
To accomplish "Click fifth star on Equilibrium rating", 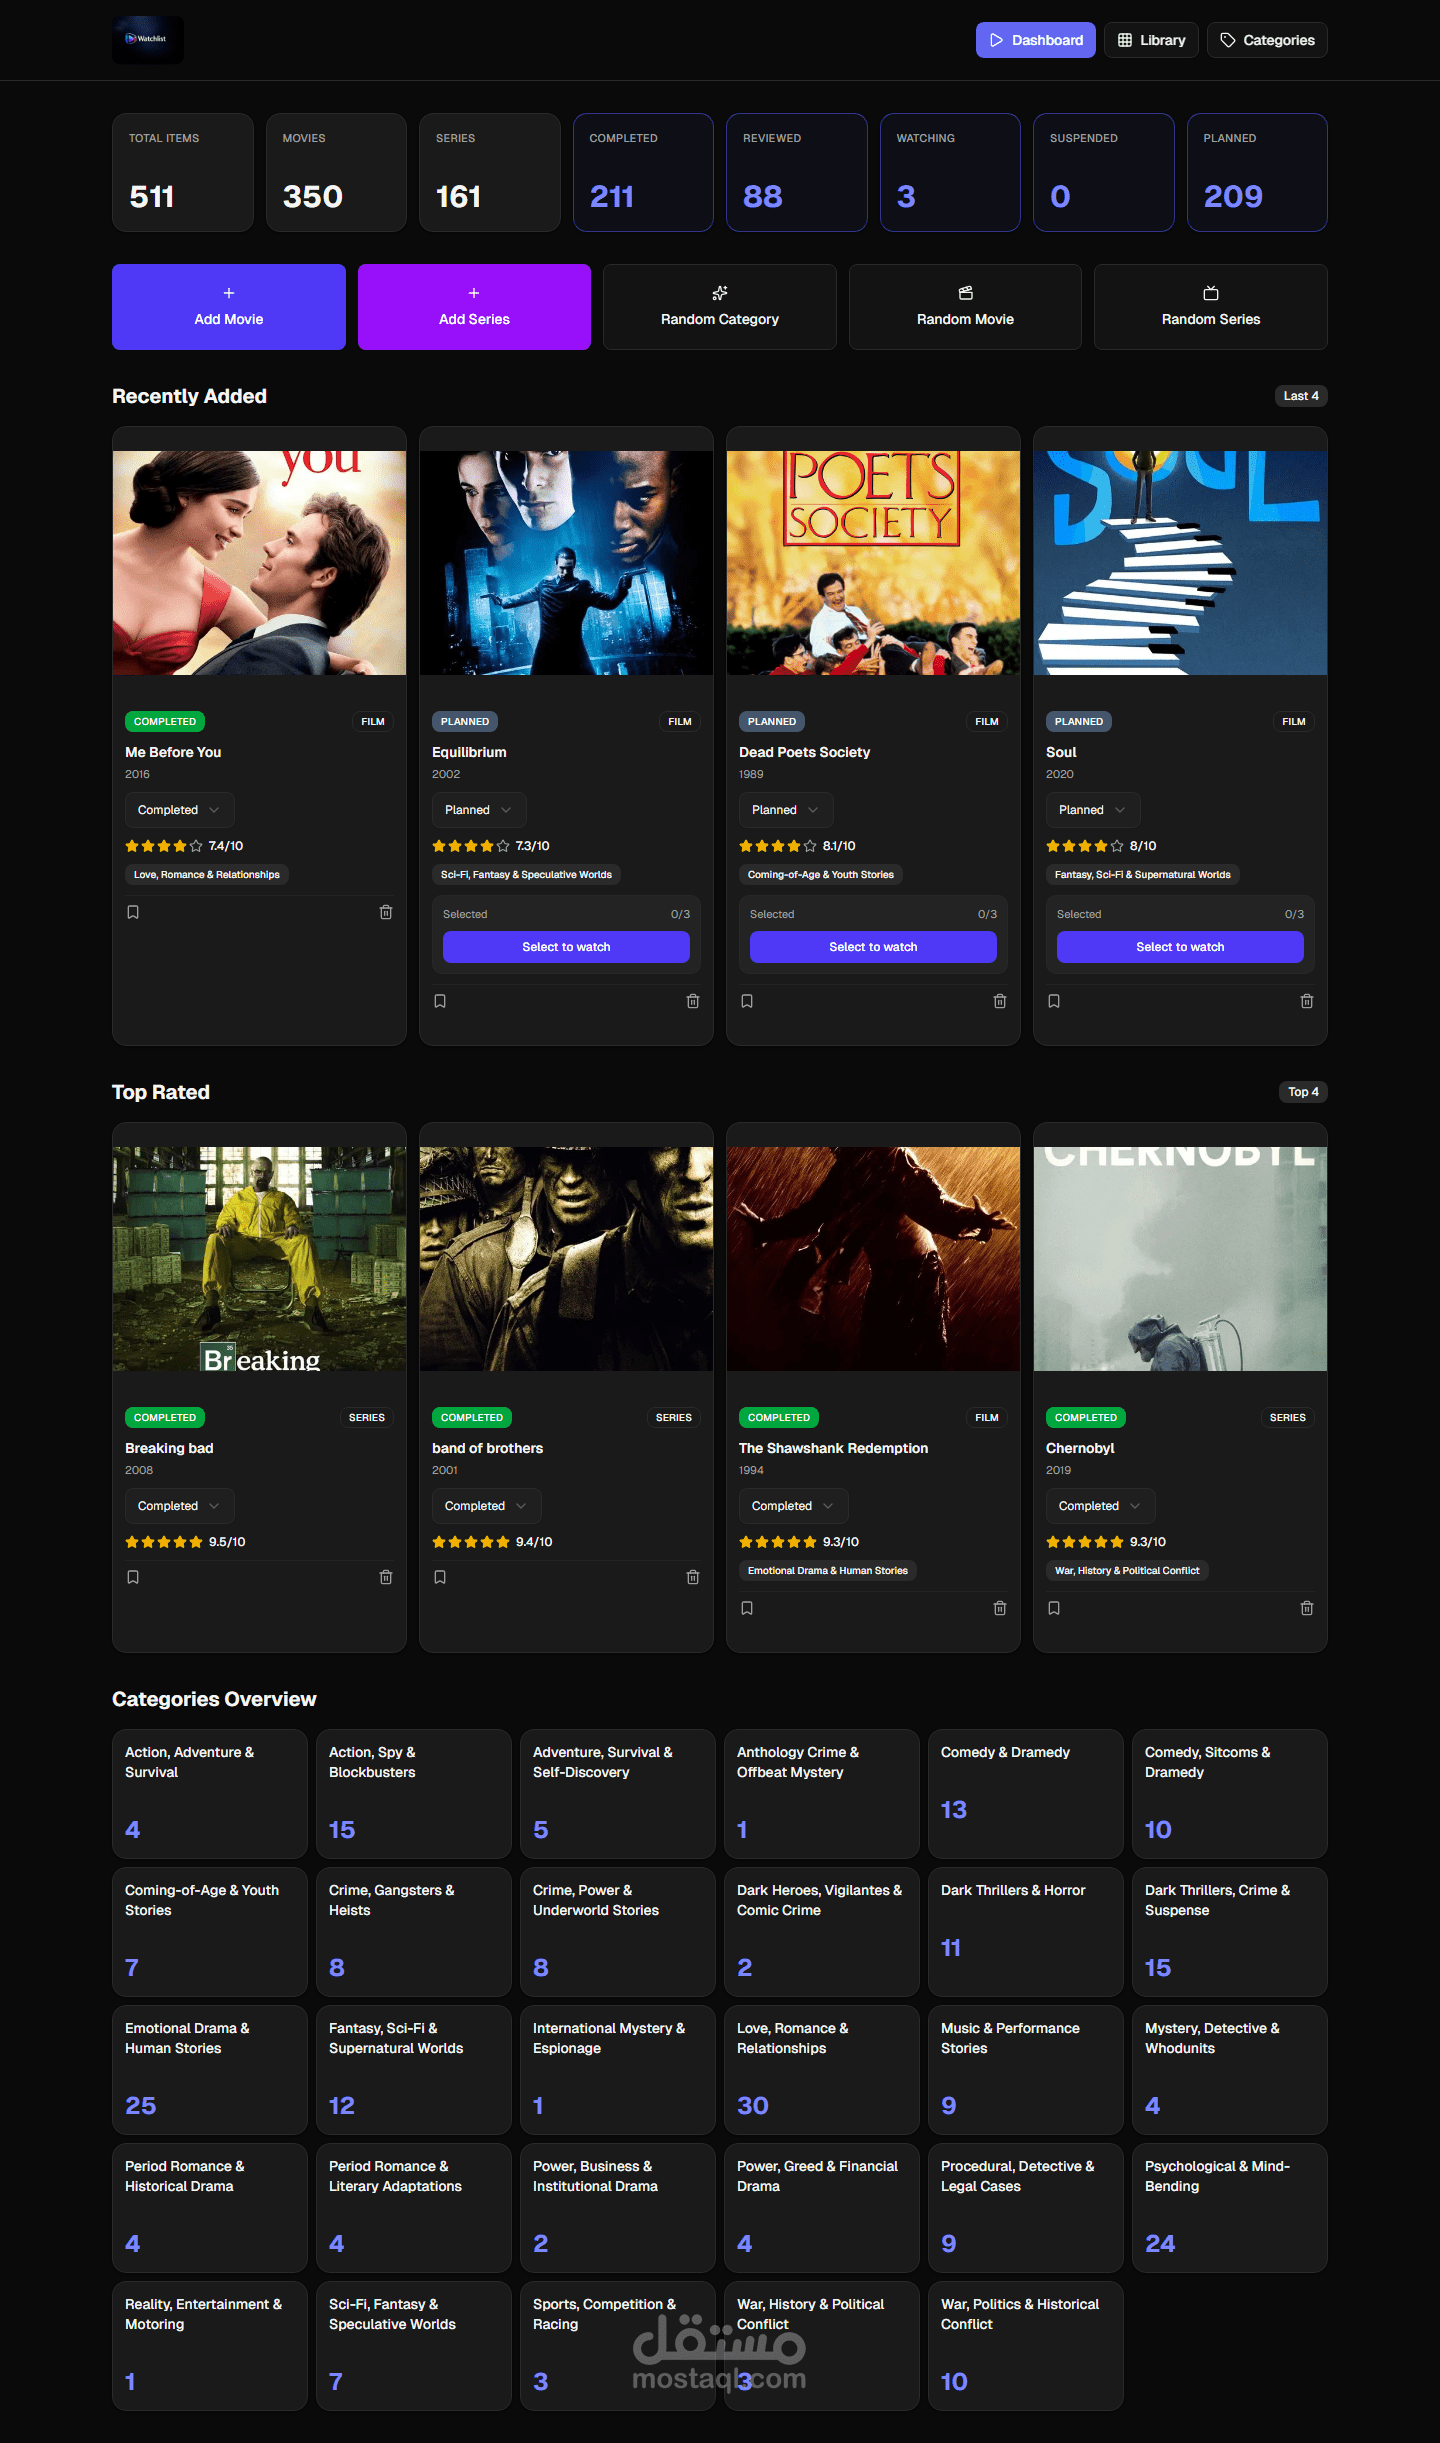I will click(503, 846).
